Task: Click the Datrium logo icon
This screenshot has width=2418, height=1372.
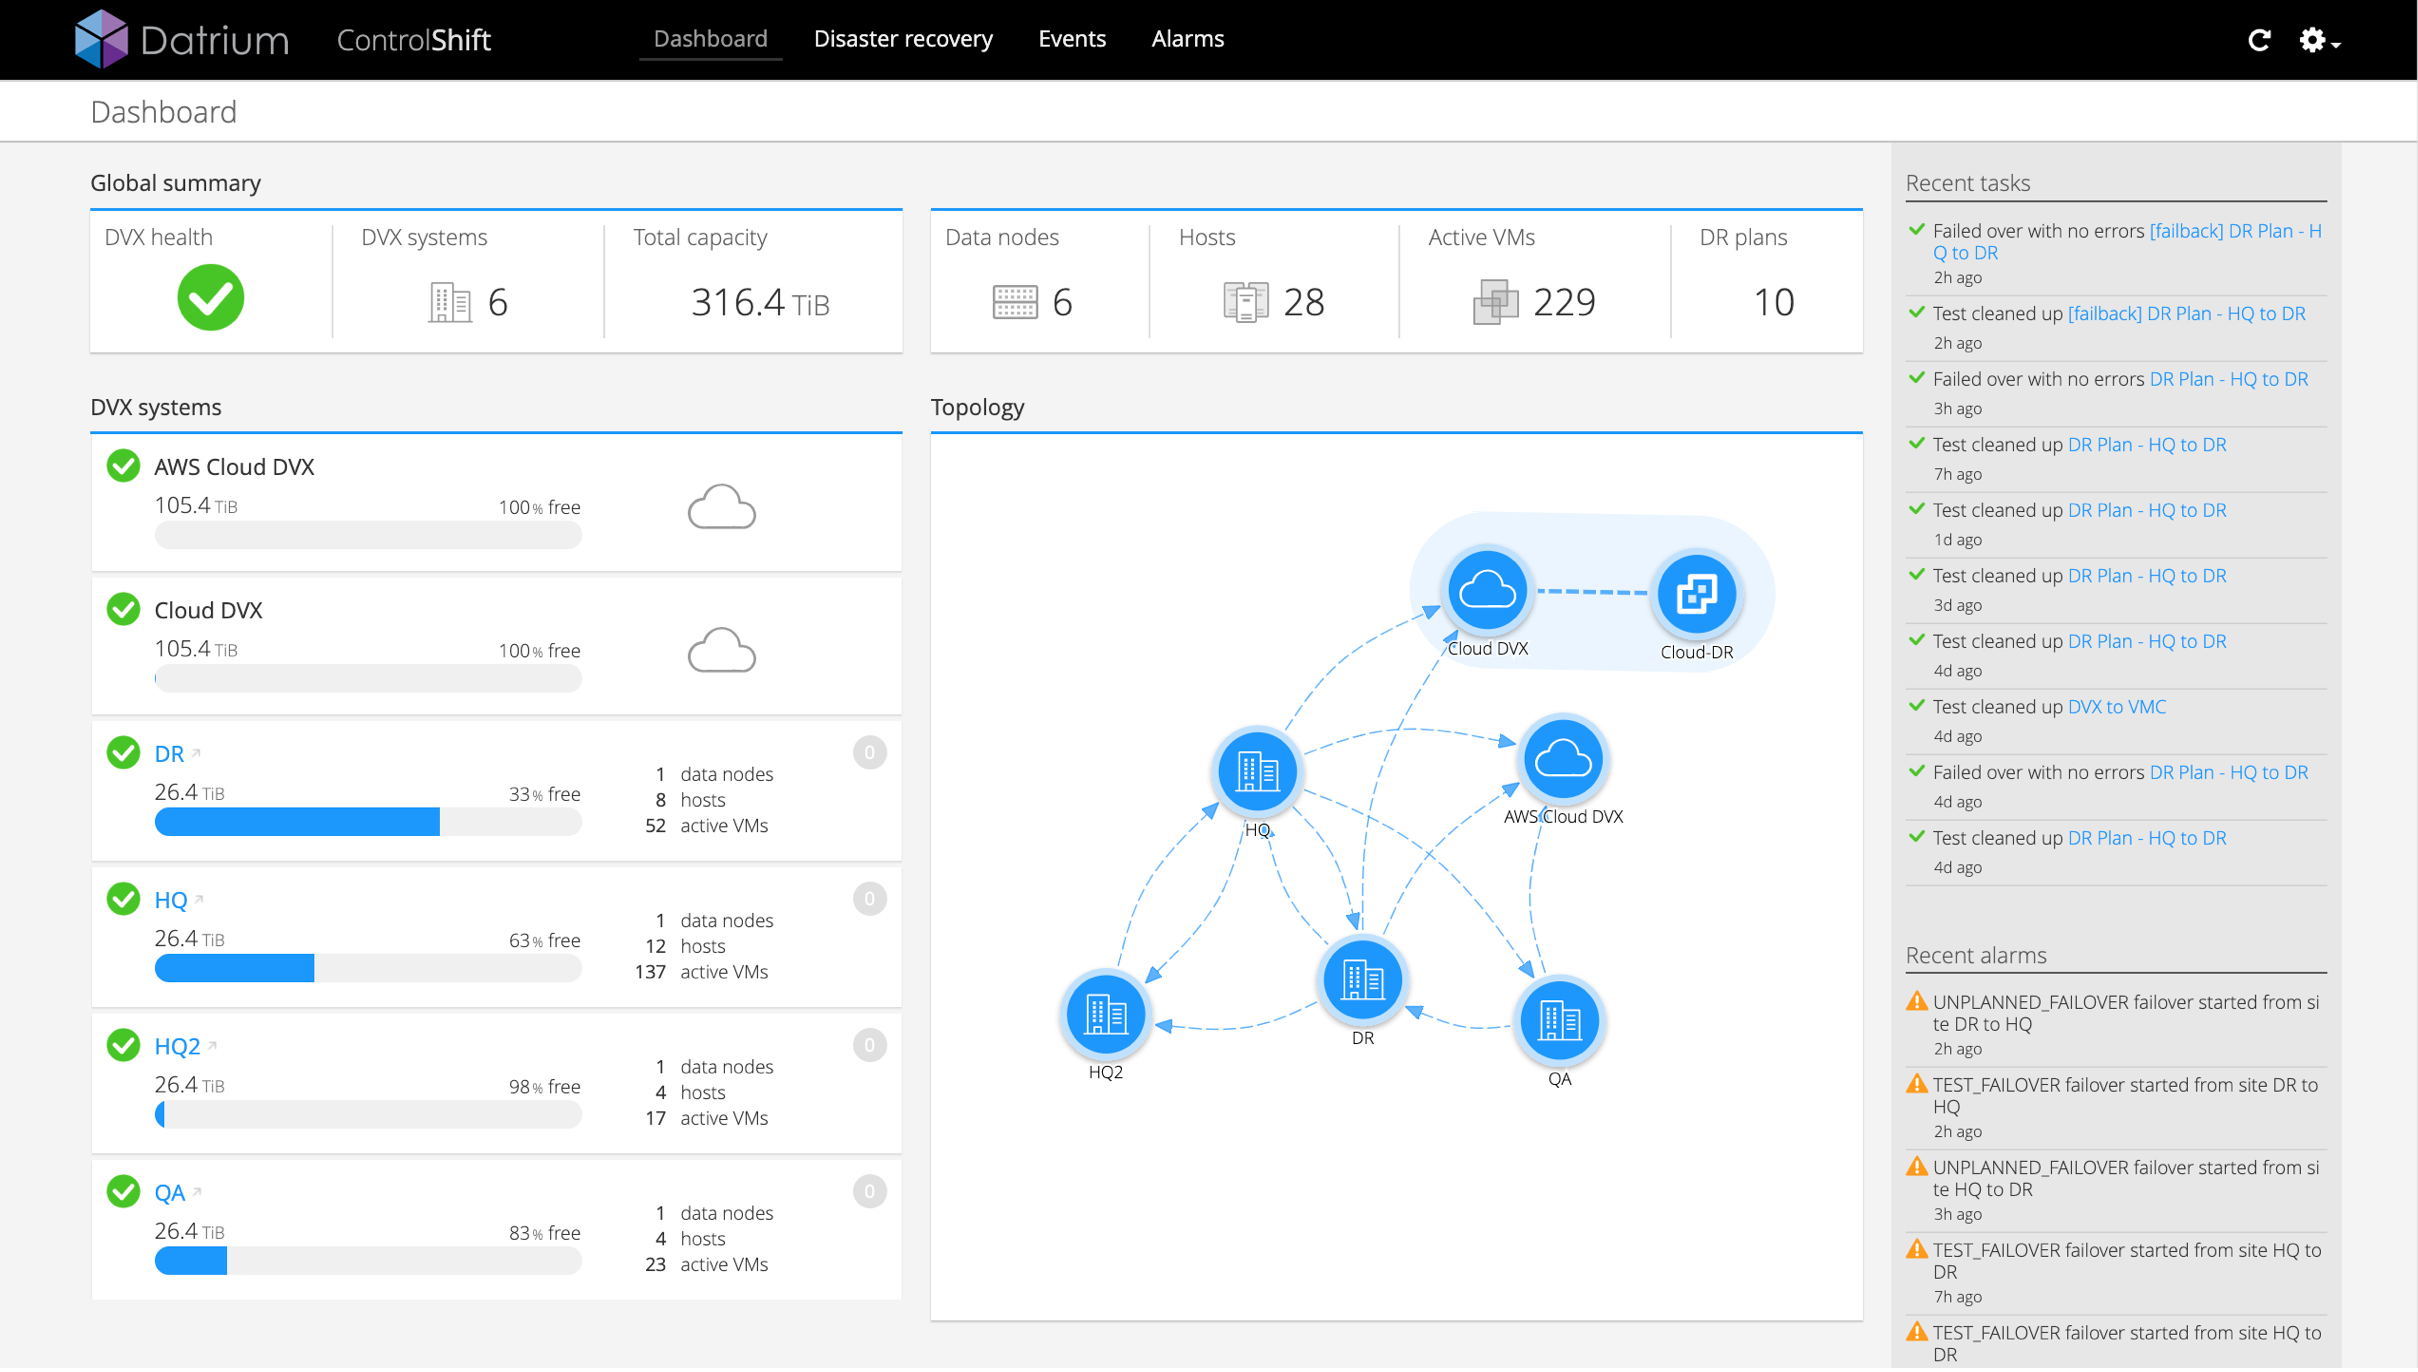Action: [x=101, y=39]
